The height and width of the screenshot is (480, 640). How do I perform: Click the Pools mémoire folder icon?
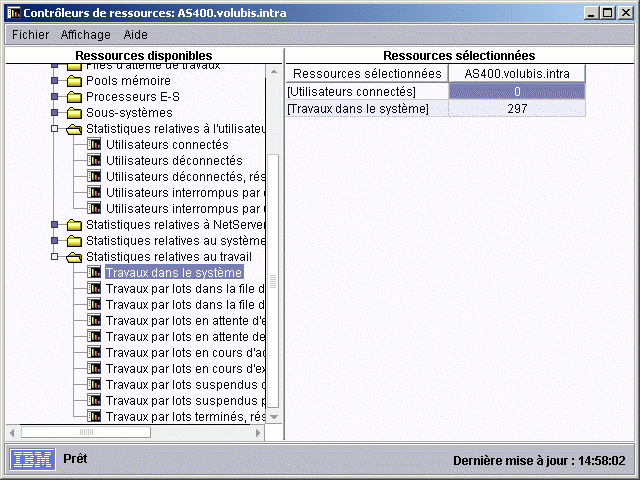coord(74,81)
